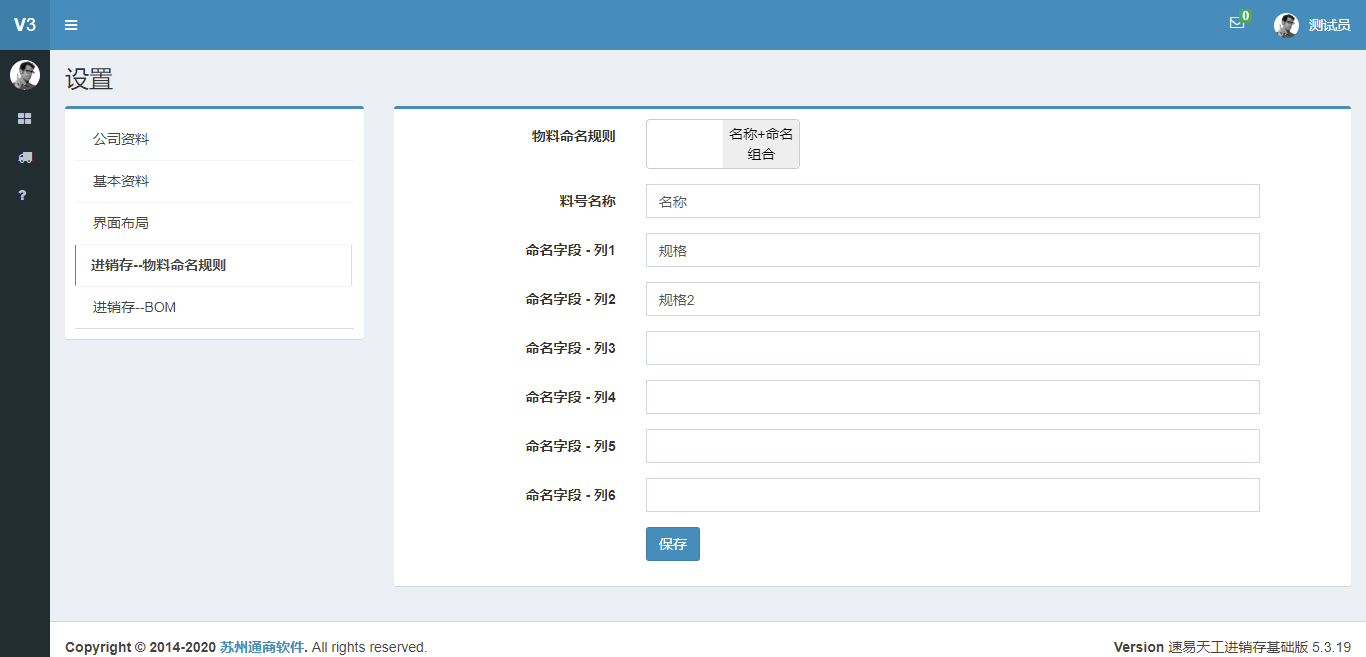Toggle the 名称+命名组合 naming rule switch
The width and height of the screenshot is (1366, 657).
pyautogui.click(x=722, y=144)
